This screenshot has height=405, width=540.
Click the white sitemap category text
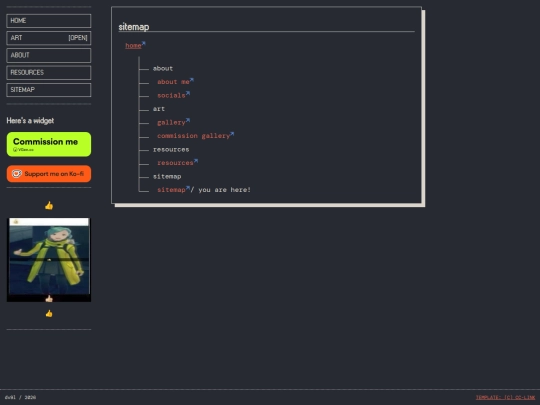tap(167, 176)
